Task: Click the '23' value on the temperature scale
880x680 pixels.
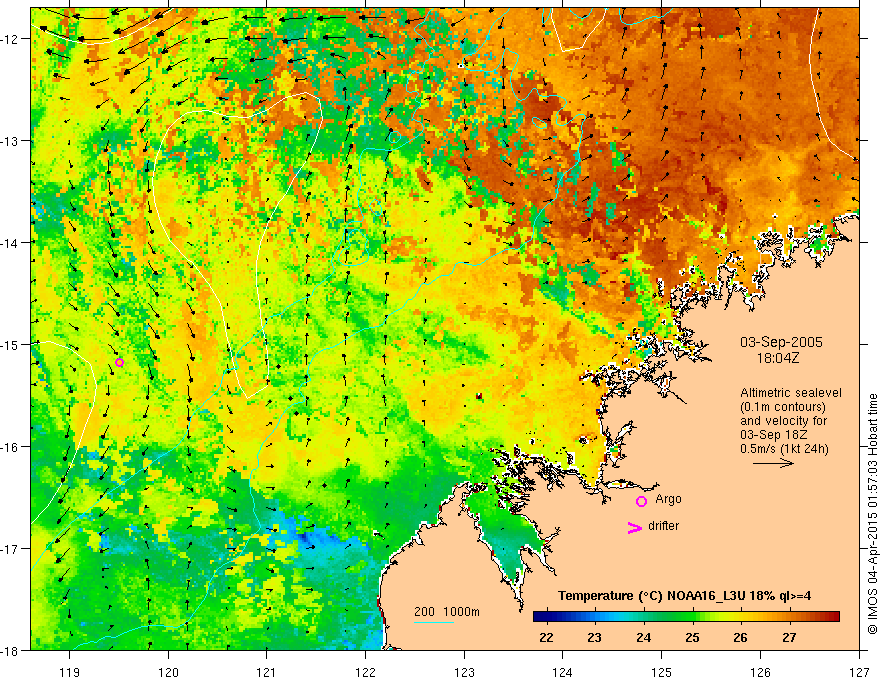Action: click(594, 637)
